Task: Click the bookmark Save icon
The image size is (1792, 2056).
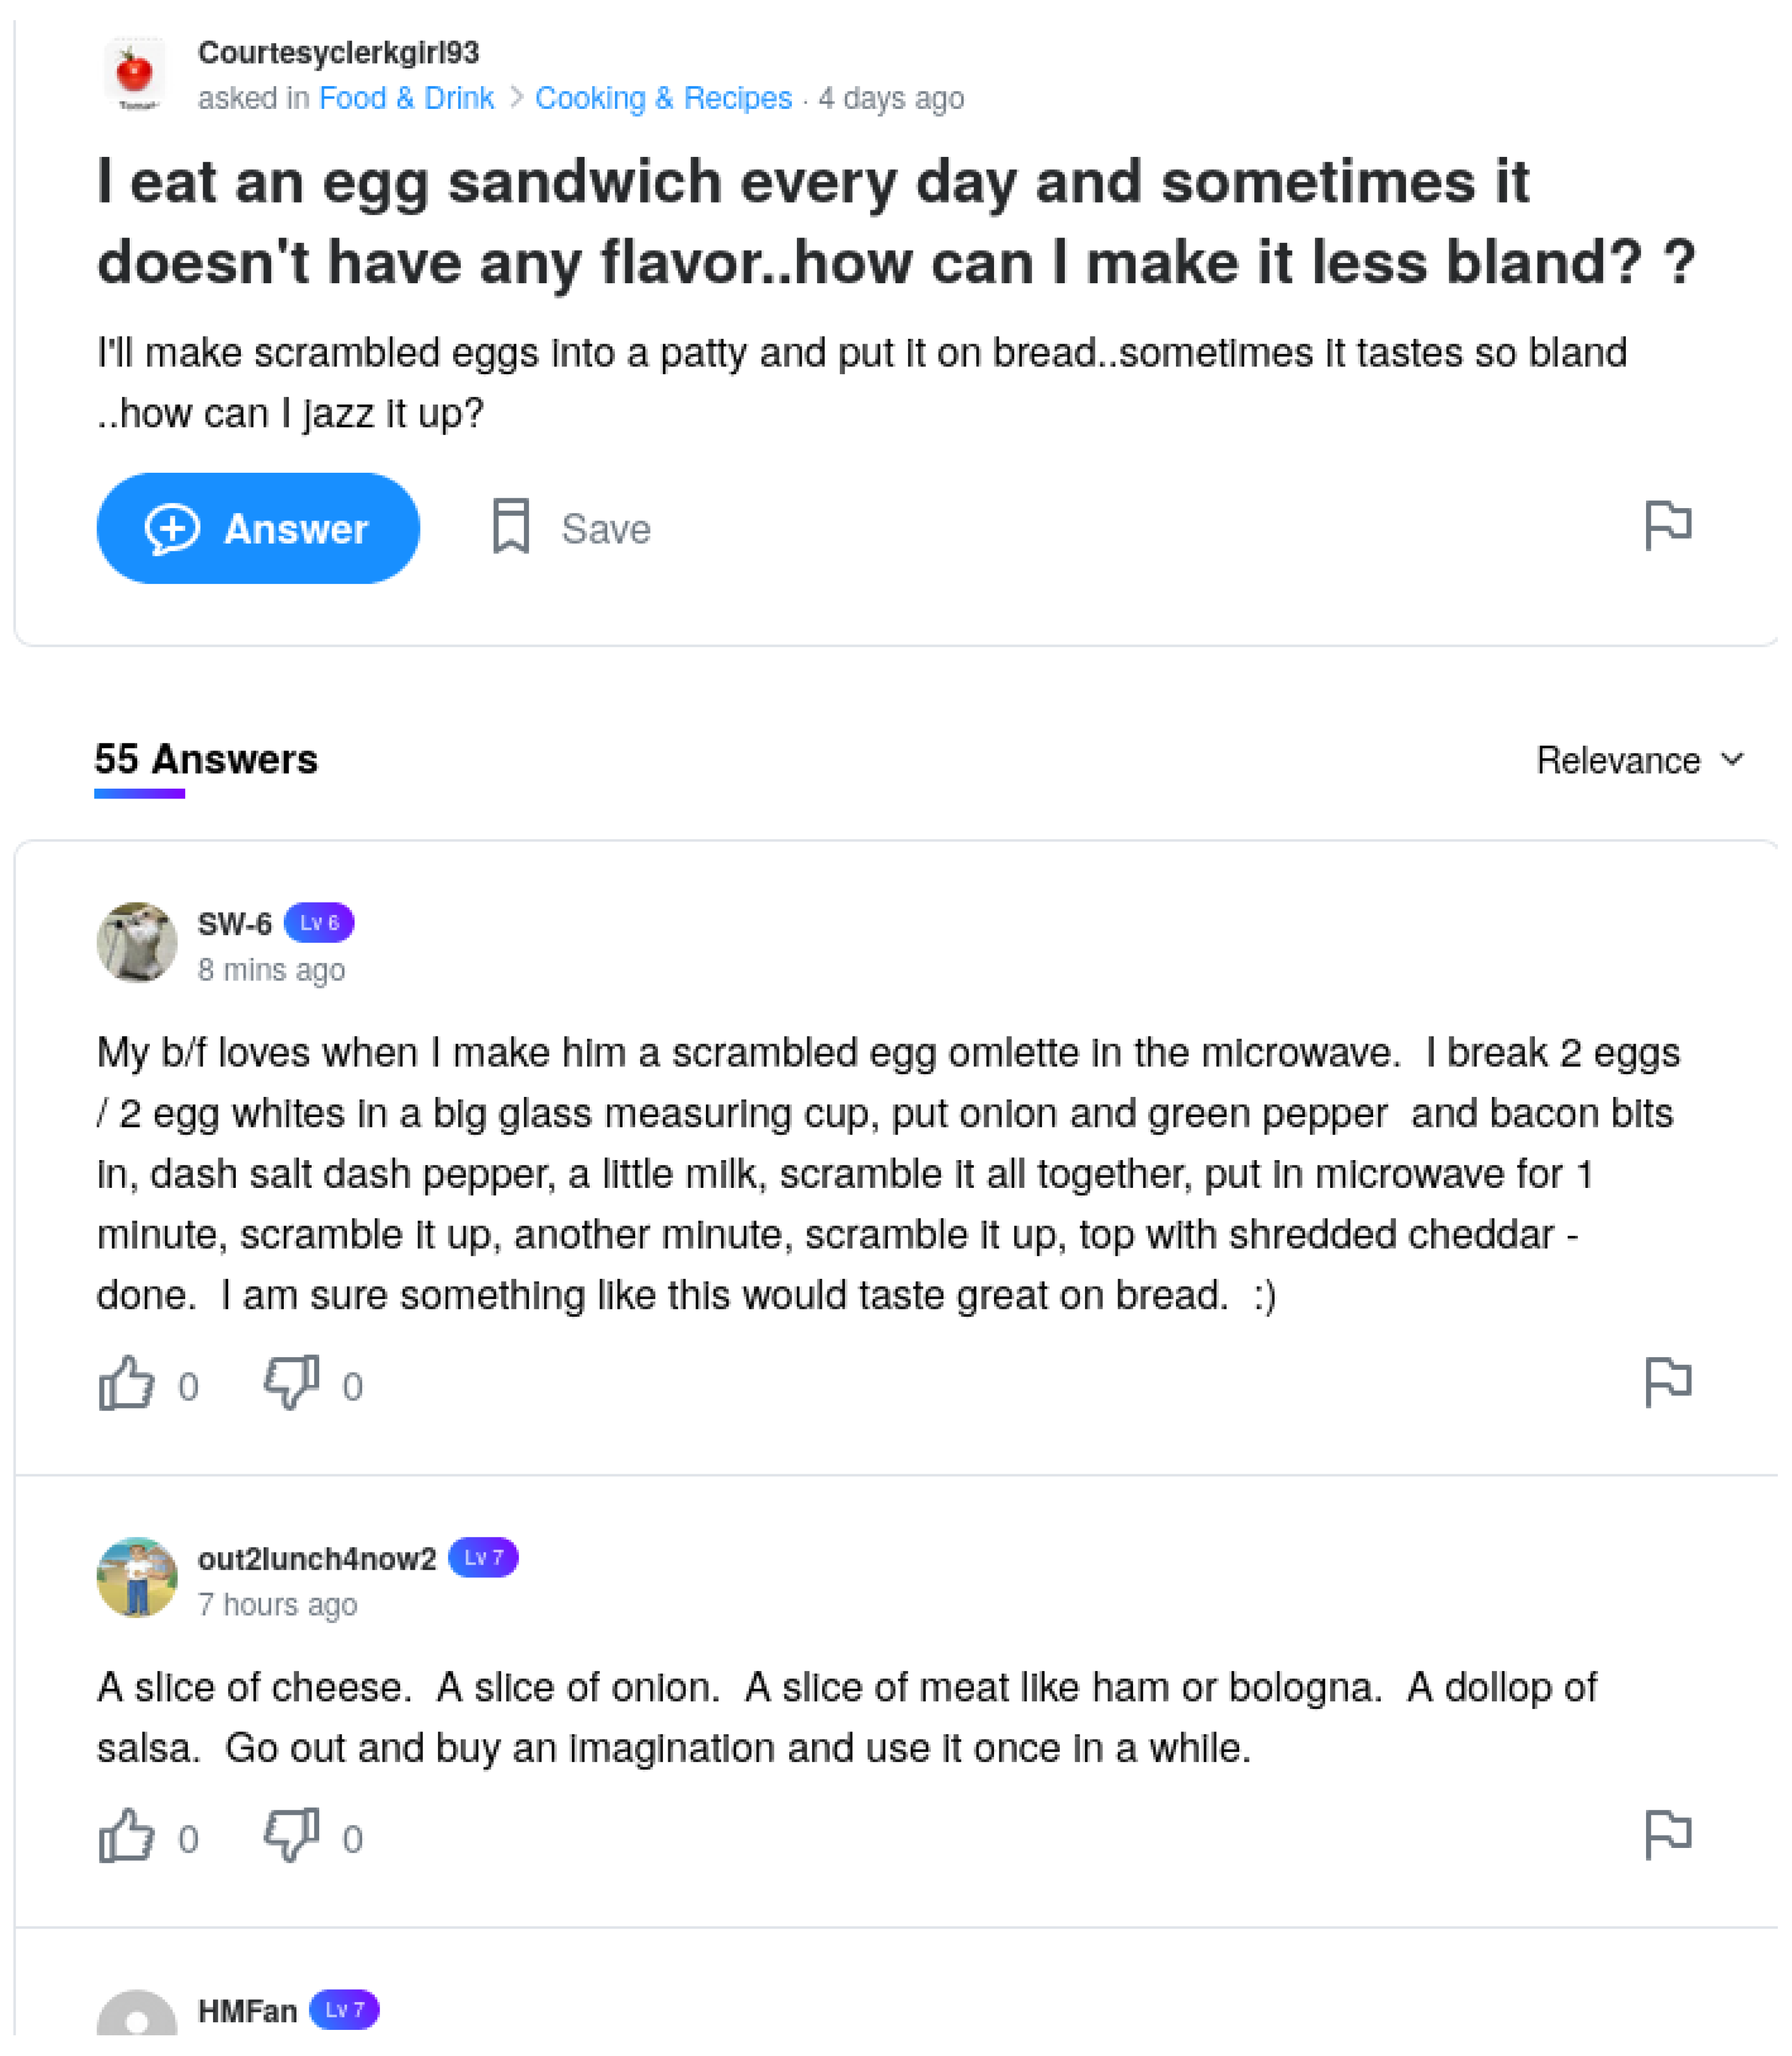Action: tap(511, 527)
